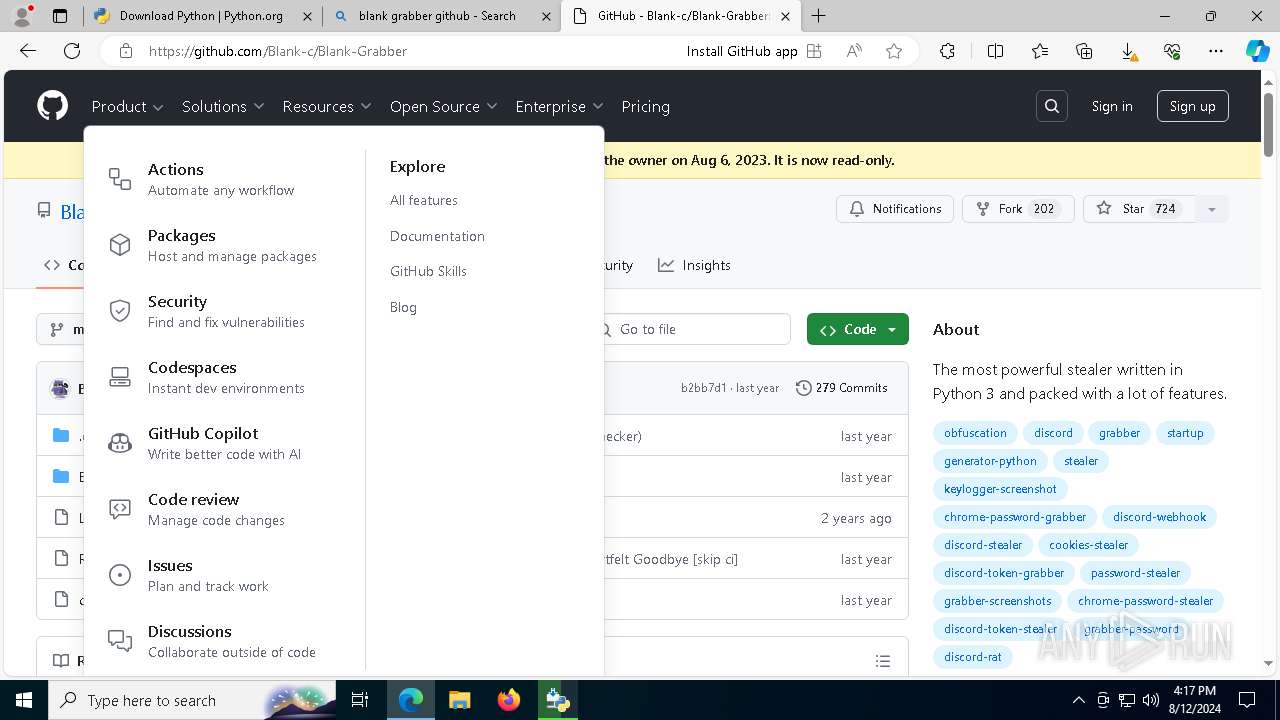
Task: Refresh the page
Action: tap(72, 51)
